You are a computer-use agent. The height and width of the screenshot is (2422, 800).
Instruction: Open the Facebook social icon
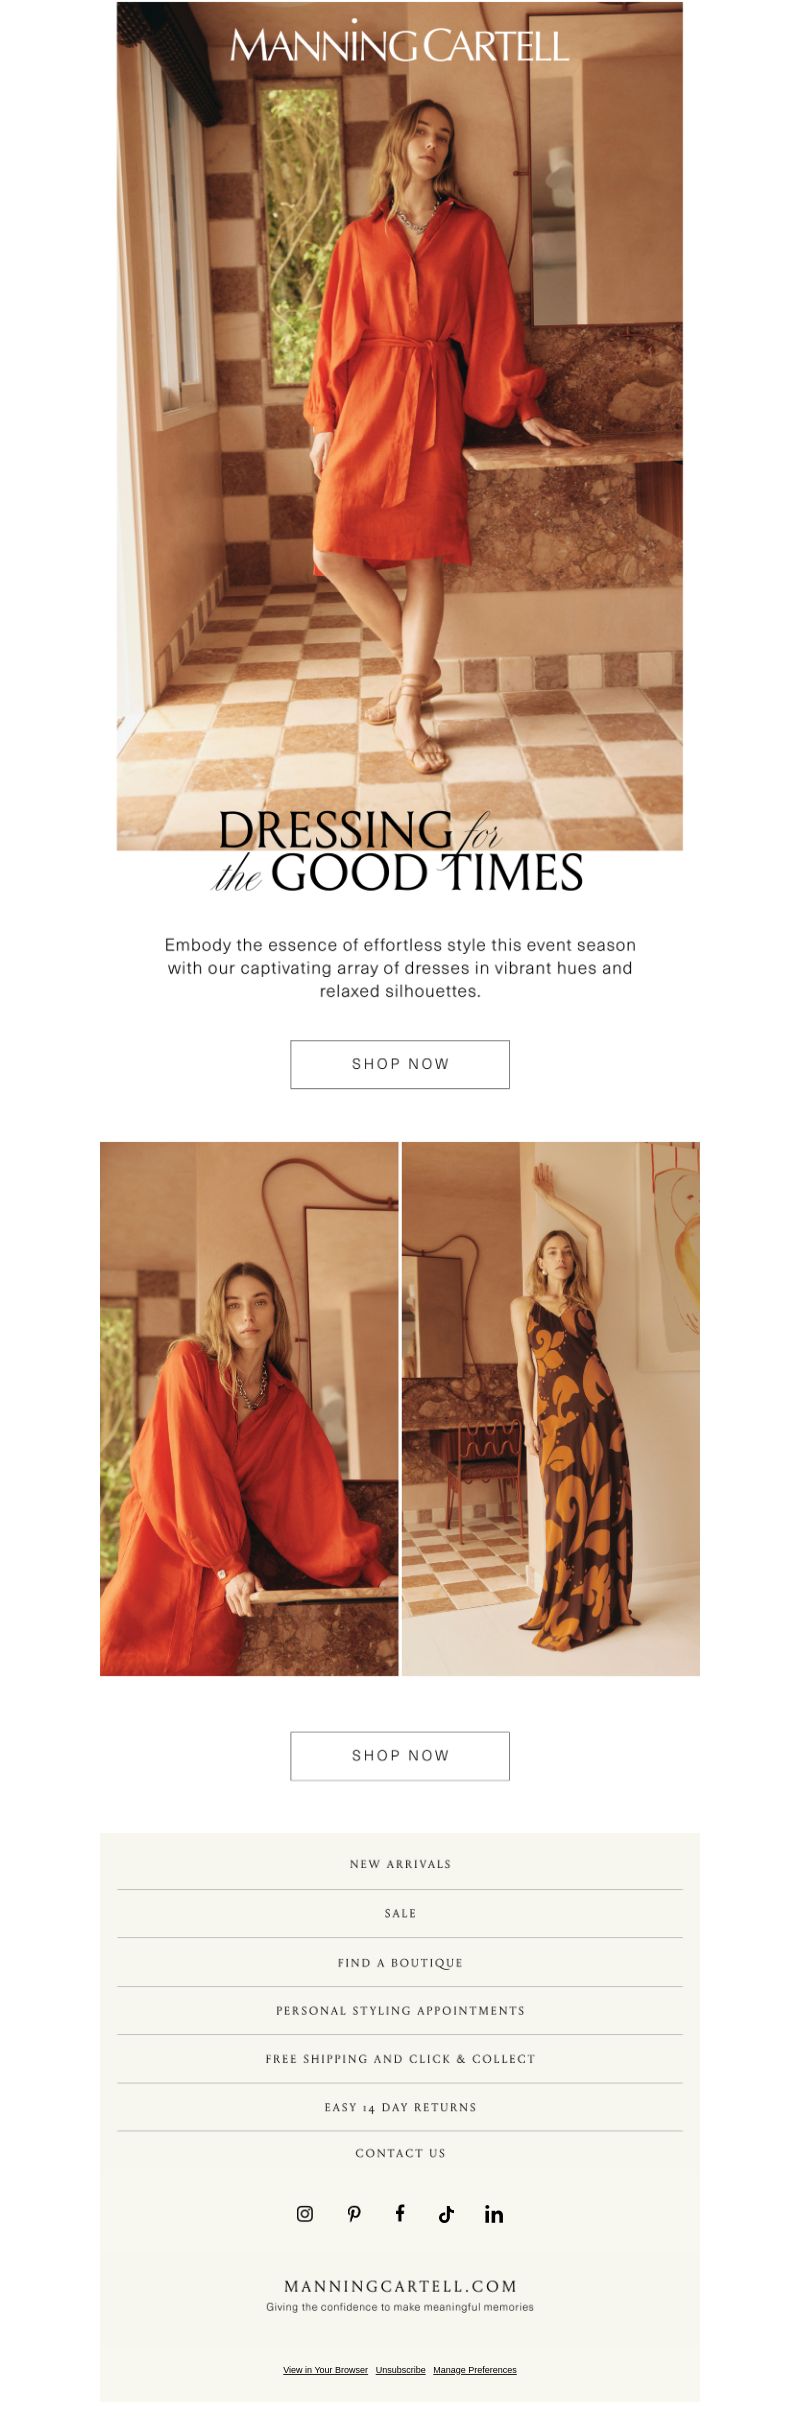point(400,2212)
